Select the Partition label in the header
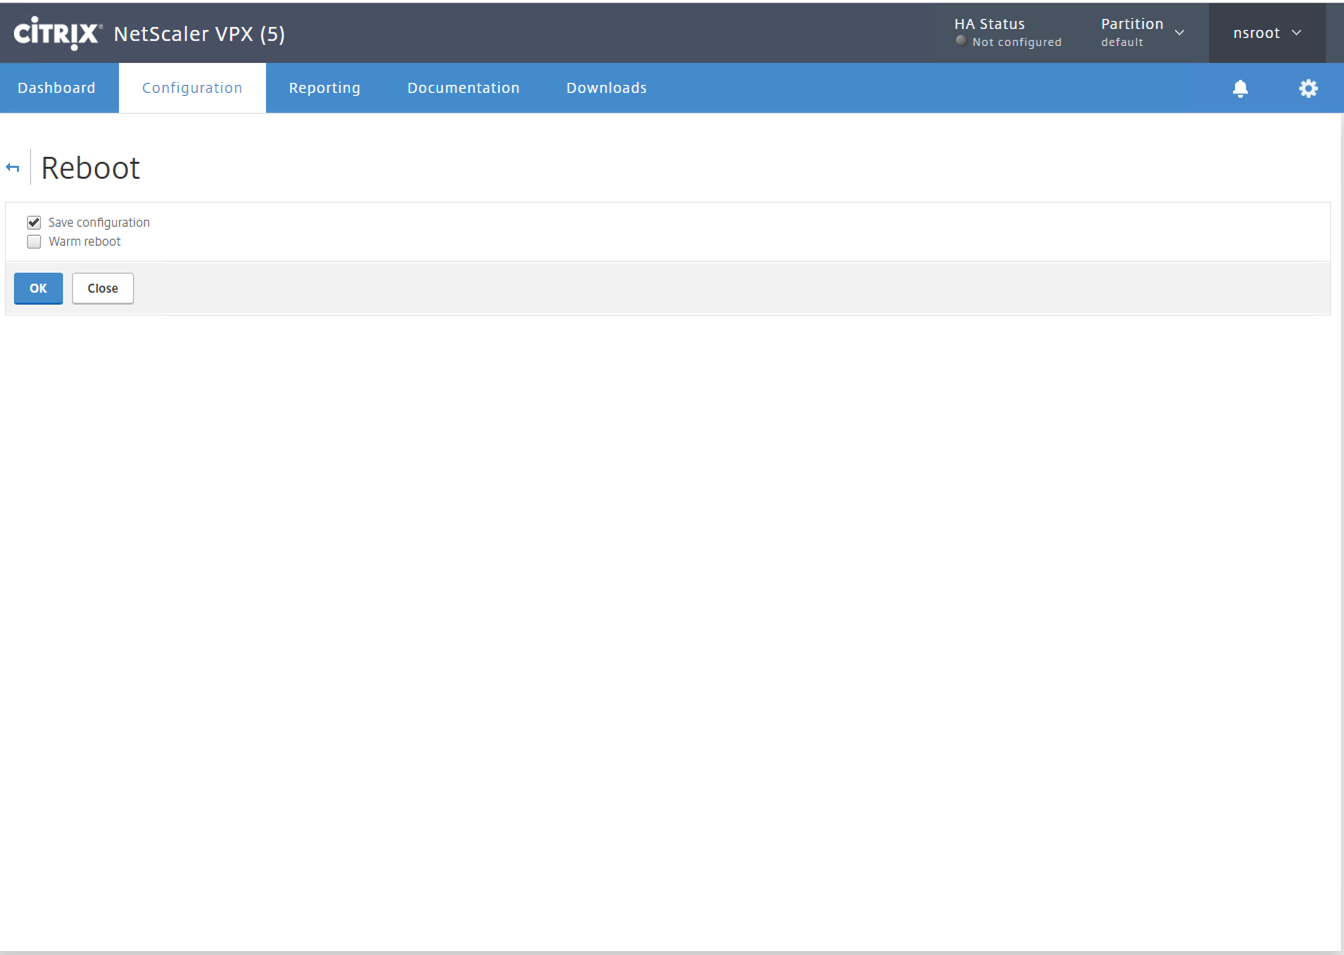This screenshot has height=955, width=1344. point(1131,23)
